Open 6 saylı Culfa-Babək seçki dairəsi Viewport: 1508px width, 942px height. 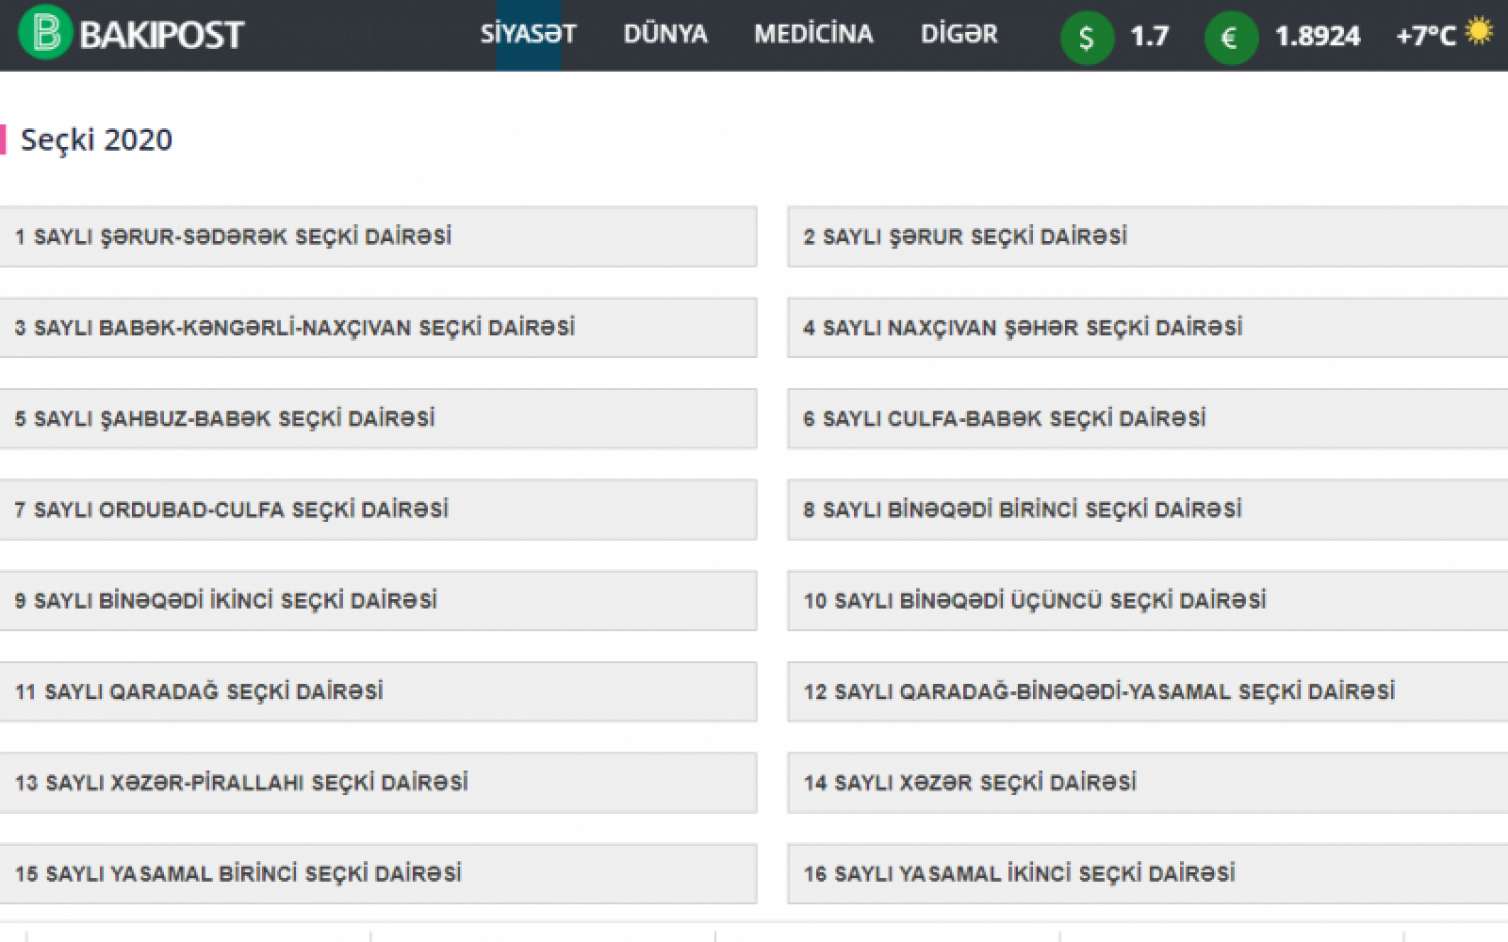point(1148,419)
